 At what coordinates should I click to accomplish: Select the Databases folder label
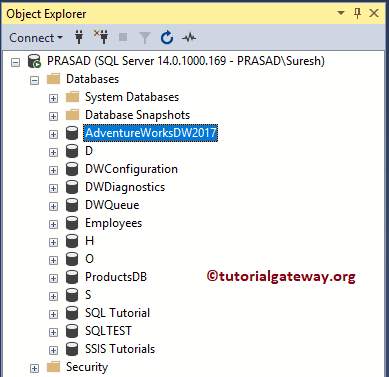tap(92, 79)
